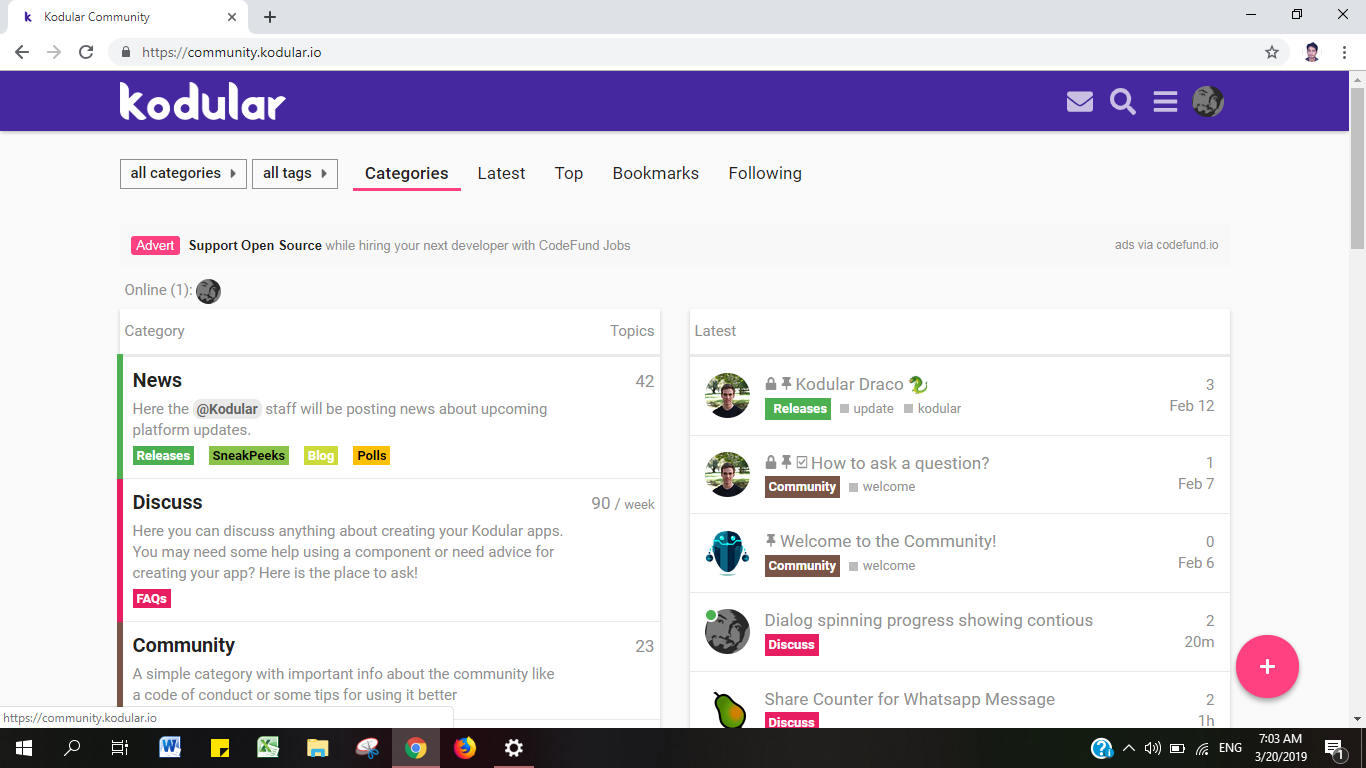The image size is (1366, 768).
Task: Open the messages envelope icon
Action: [x=1080, y=102]
